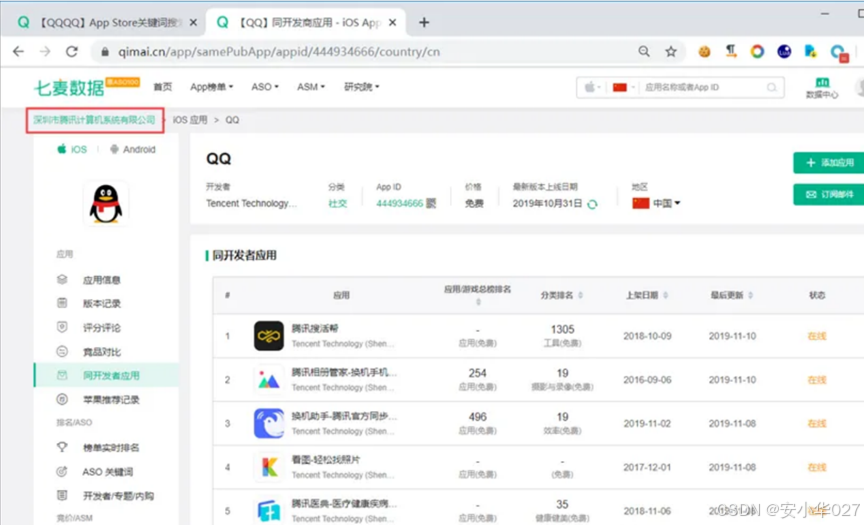Expand the ASM dropdown menu

311,87
